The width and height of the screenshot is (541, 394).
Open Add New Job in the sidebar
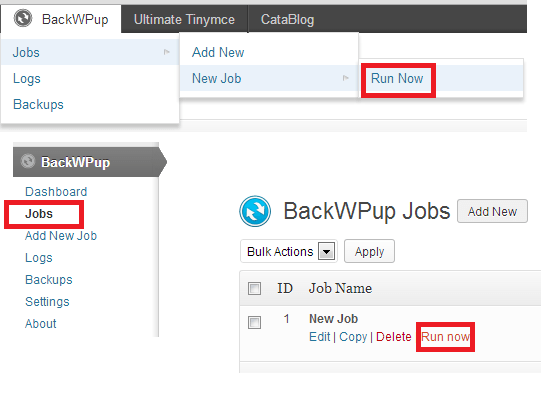coord(61,236)
